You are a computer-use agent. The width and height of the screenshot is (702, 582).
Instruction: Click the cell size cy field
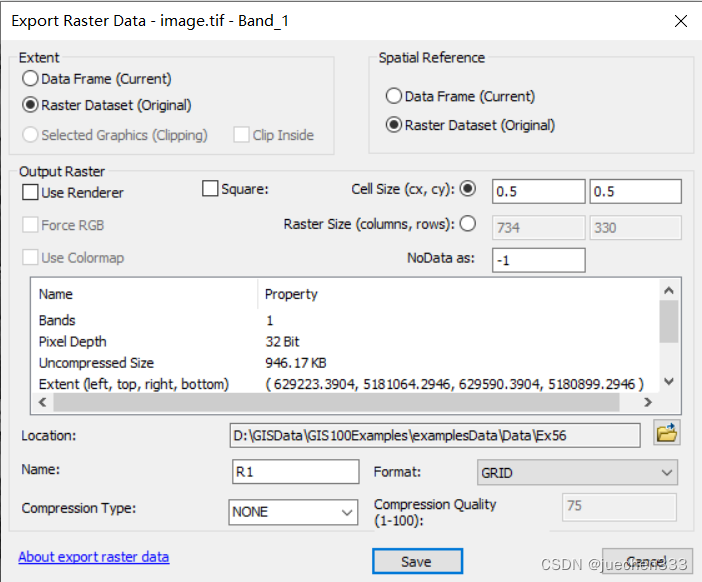click(x=636, y=191)
